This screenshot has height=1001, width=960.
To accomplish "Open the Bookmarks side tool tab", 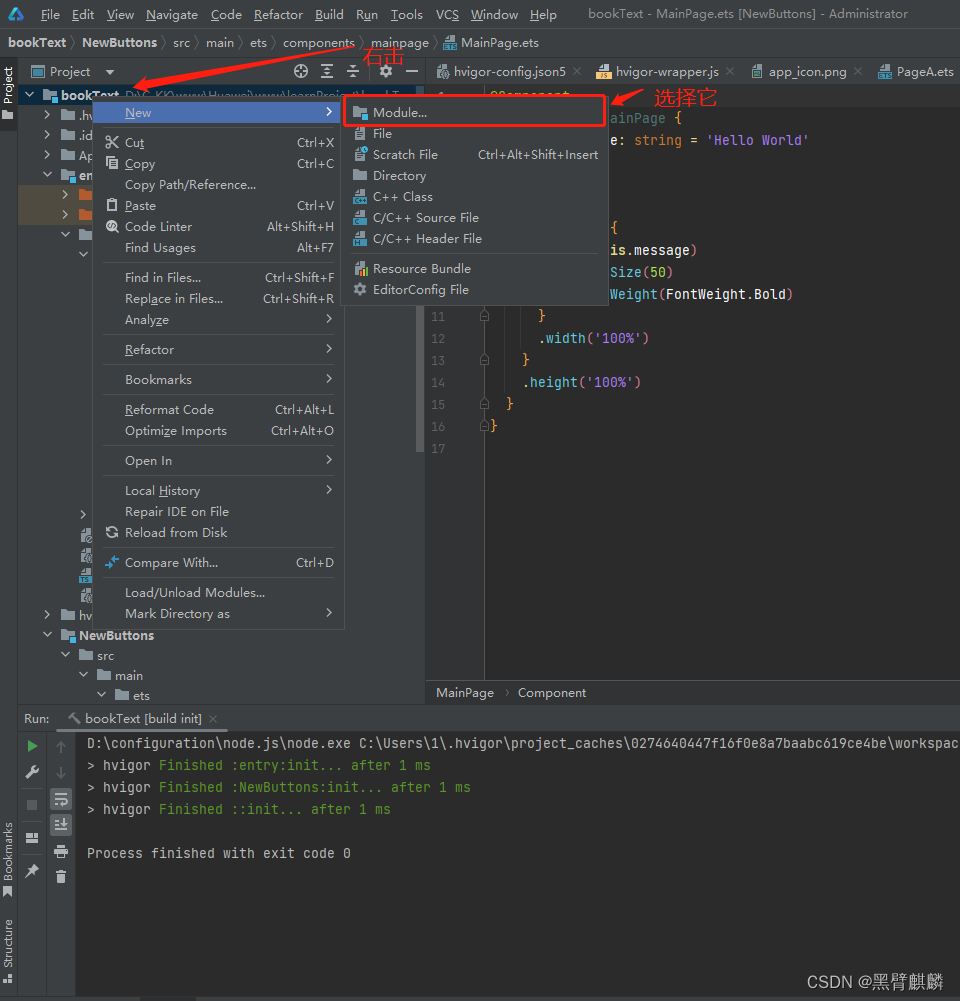I will coord(8,859).
